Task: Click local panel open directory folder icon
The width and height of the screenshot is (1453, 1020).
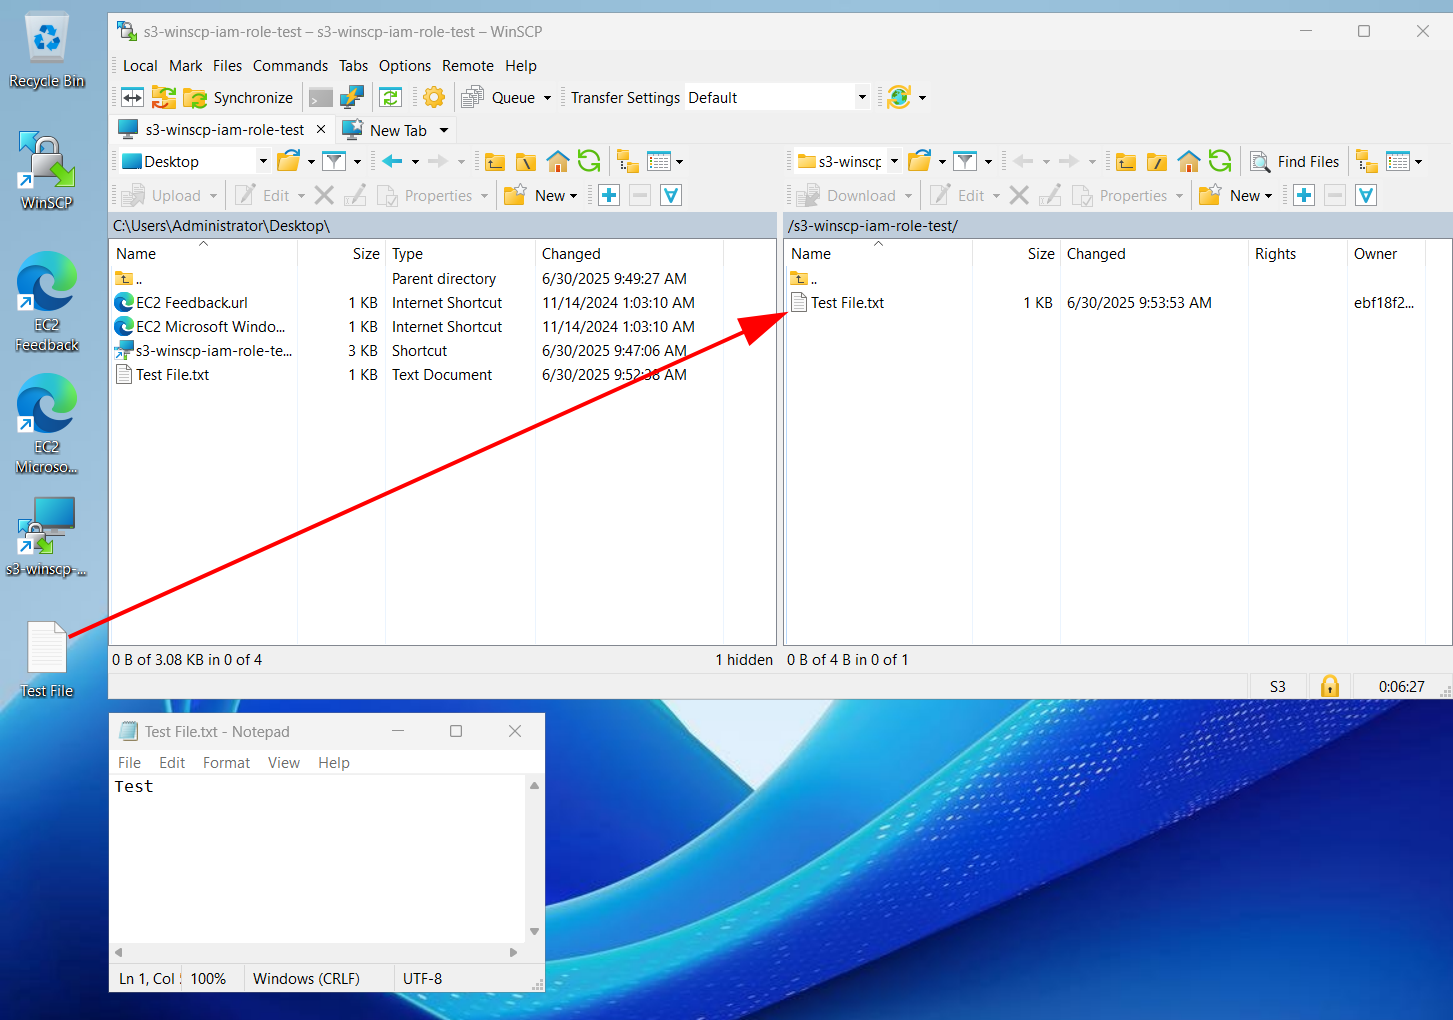Action: 289,161
